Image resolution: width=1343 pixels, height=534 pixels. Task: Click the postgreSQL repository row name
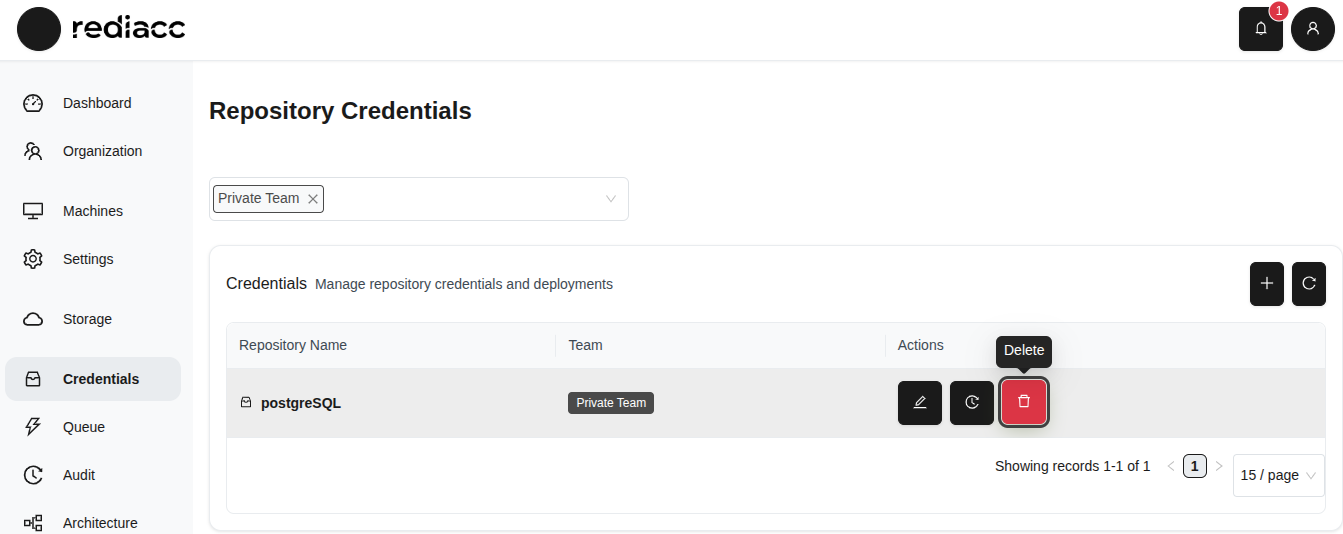pyautogui.click(x=300, y=403)
